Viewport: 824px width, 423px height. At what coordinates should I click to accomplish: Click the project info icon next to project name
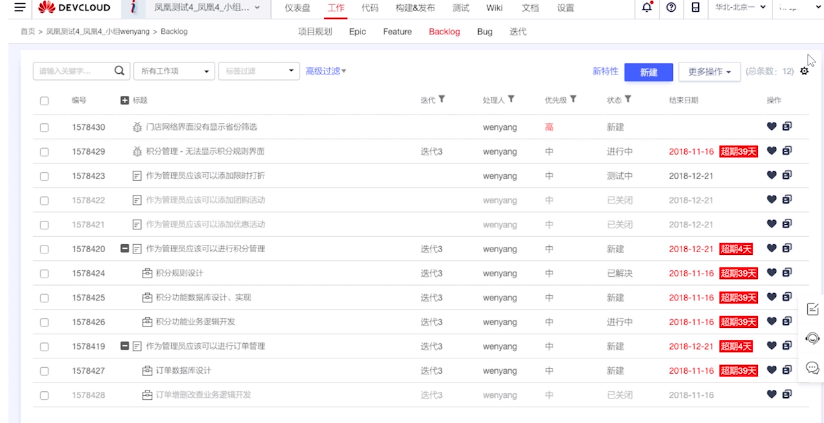pos(134,7)
